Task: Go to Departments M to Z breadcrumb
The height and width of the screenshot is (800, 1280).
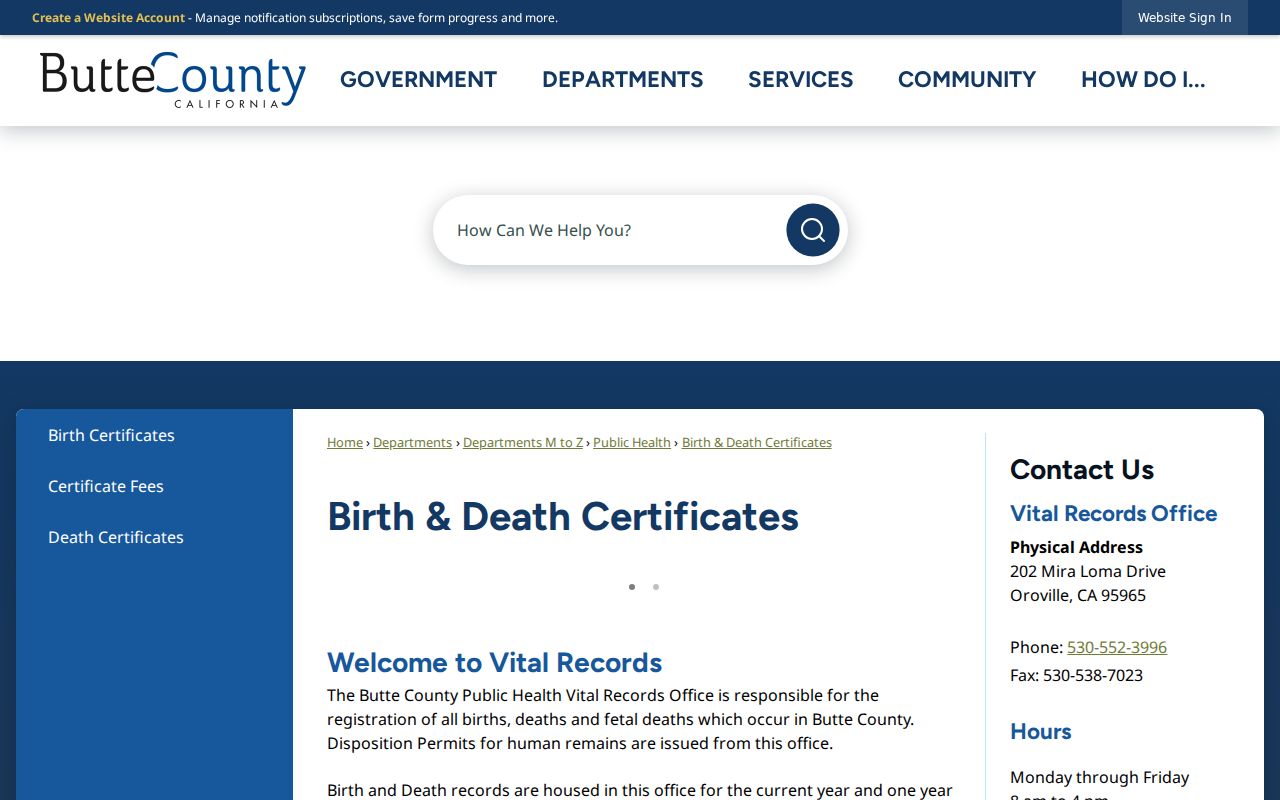Action: tap(523, 442)
